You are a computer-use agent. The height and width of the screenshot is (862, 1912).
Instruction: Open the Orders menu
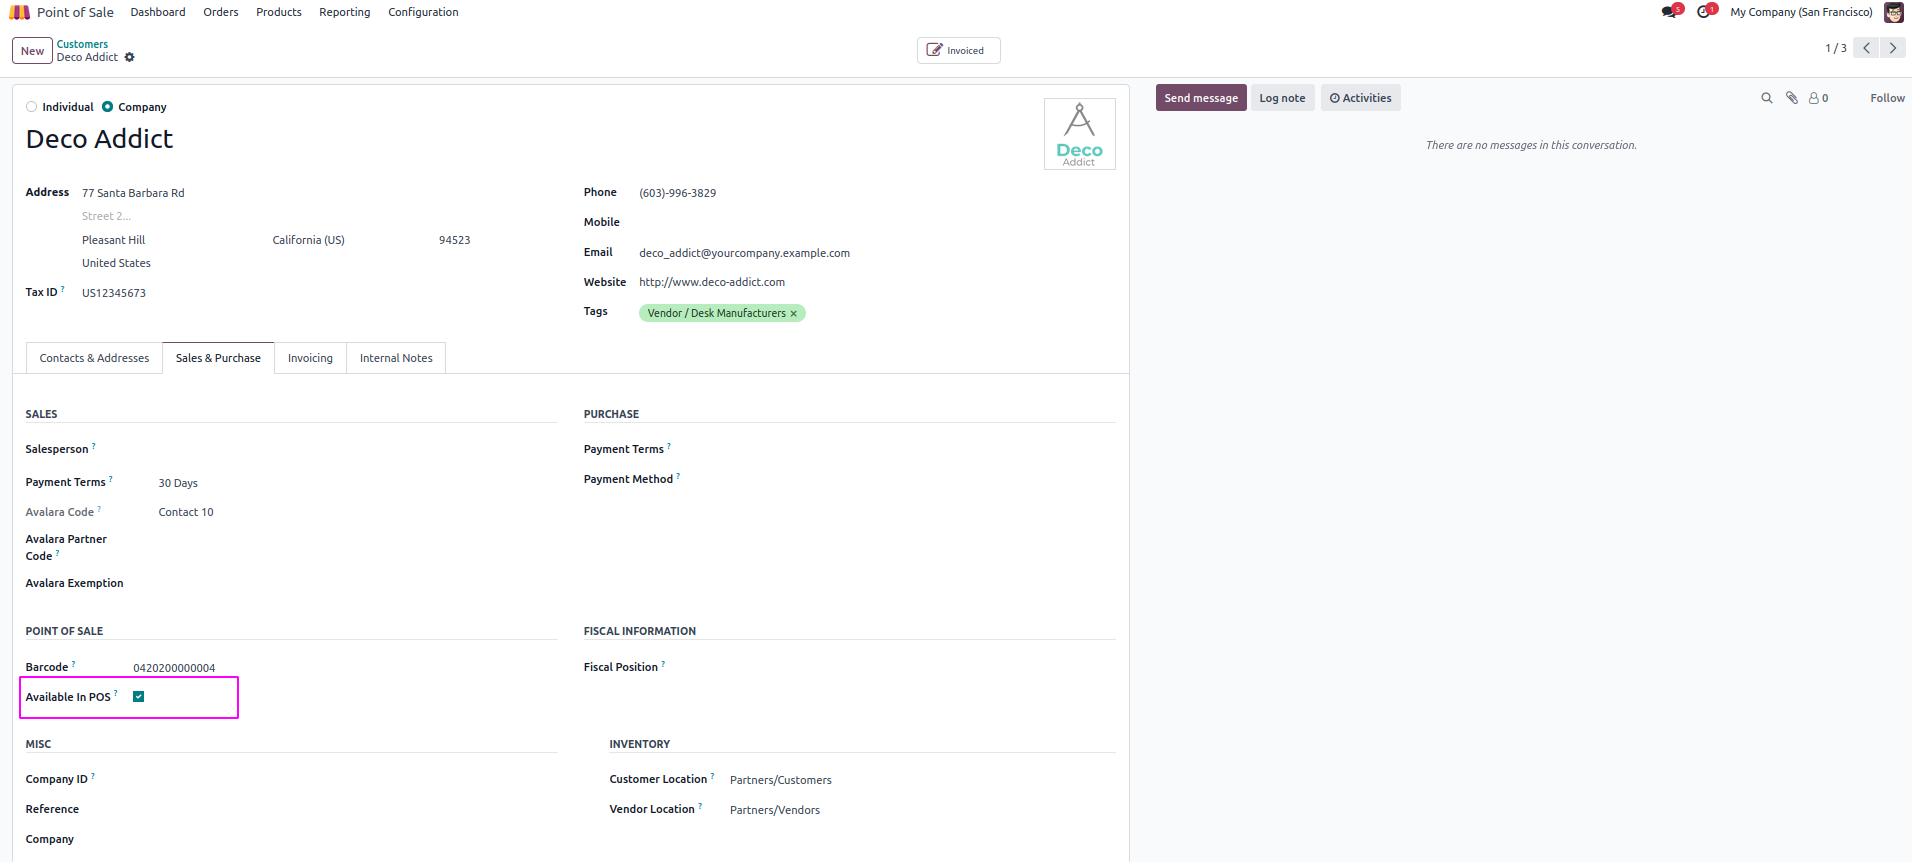(221, 12)
